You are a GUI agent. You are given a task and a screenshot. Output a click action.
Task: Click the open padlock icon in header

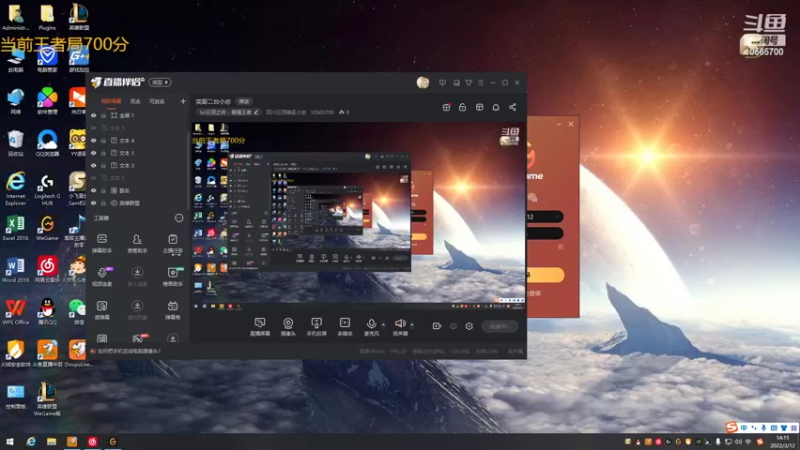(x=462, y=107)
